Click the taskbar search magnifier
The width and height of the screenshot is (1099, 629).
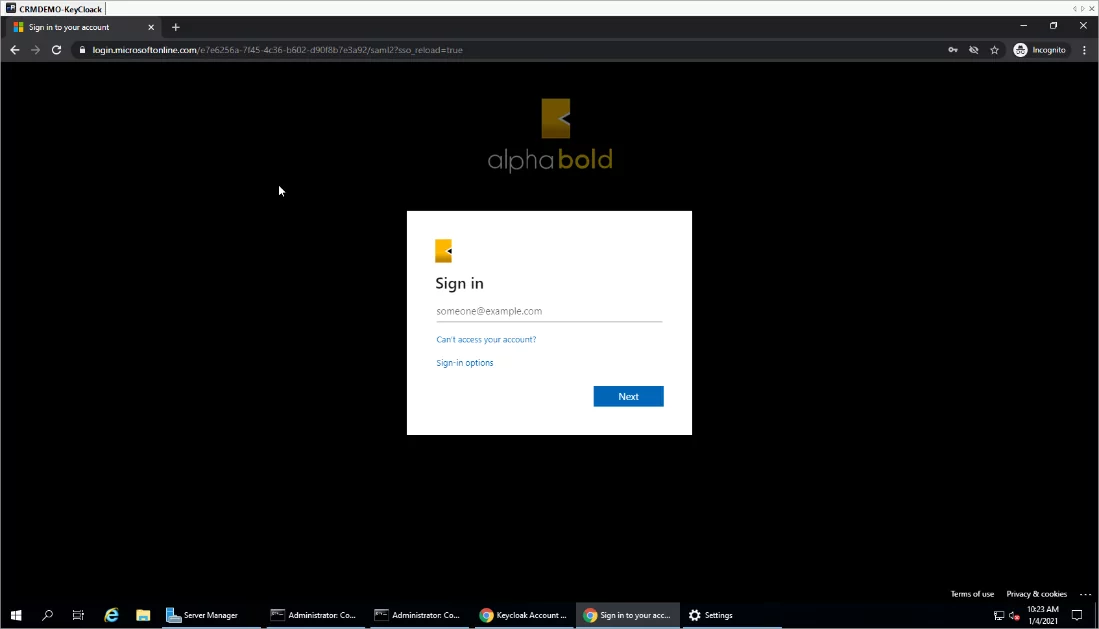click(47, 615)
